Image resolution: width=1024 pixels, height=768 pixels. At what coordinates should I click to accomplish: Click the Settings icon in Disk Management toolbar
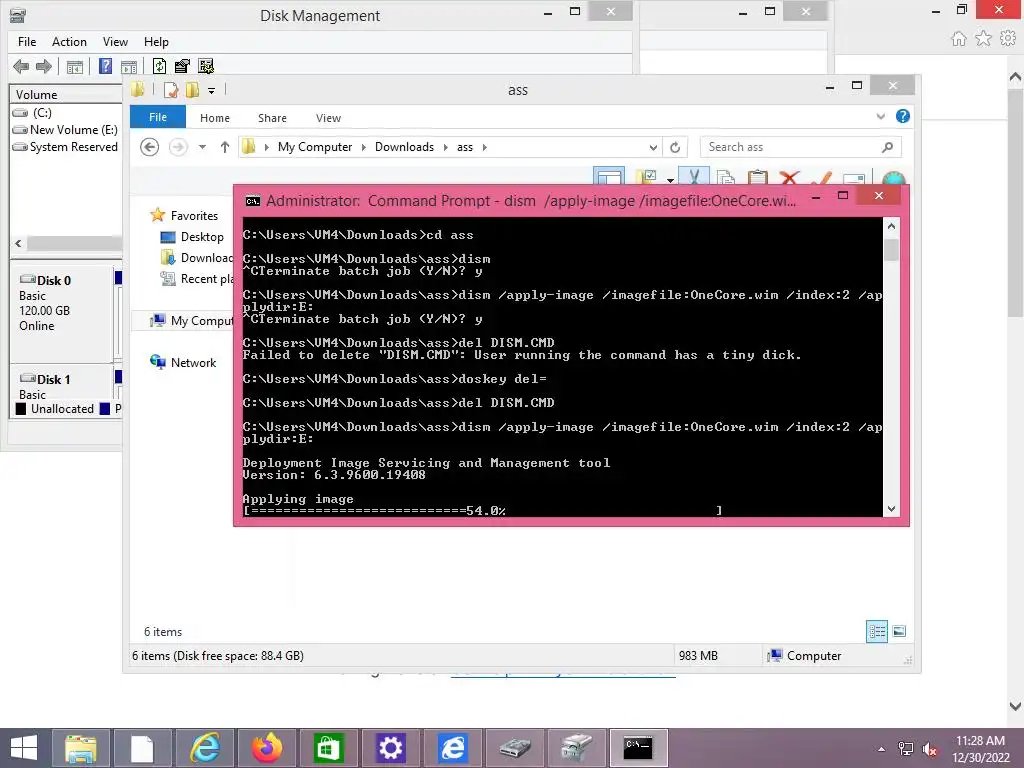(x=206, y=66)
